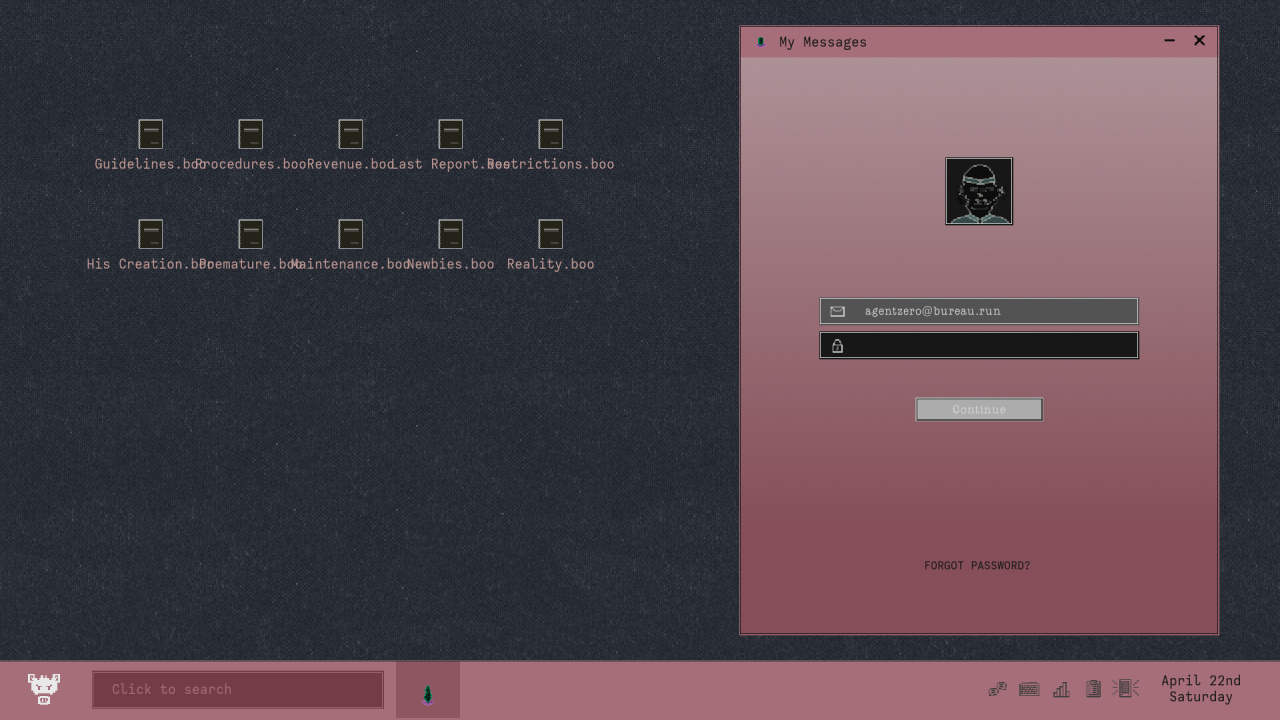1280x720 pixels.
Task: Open the Newbies.boo file icon
Action: click(x=450, y=234)
